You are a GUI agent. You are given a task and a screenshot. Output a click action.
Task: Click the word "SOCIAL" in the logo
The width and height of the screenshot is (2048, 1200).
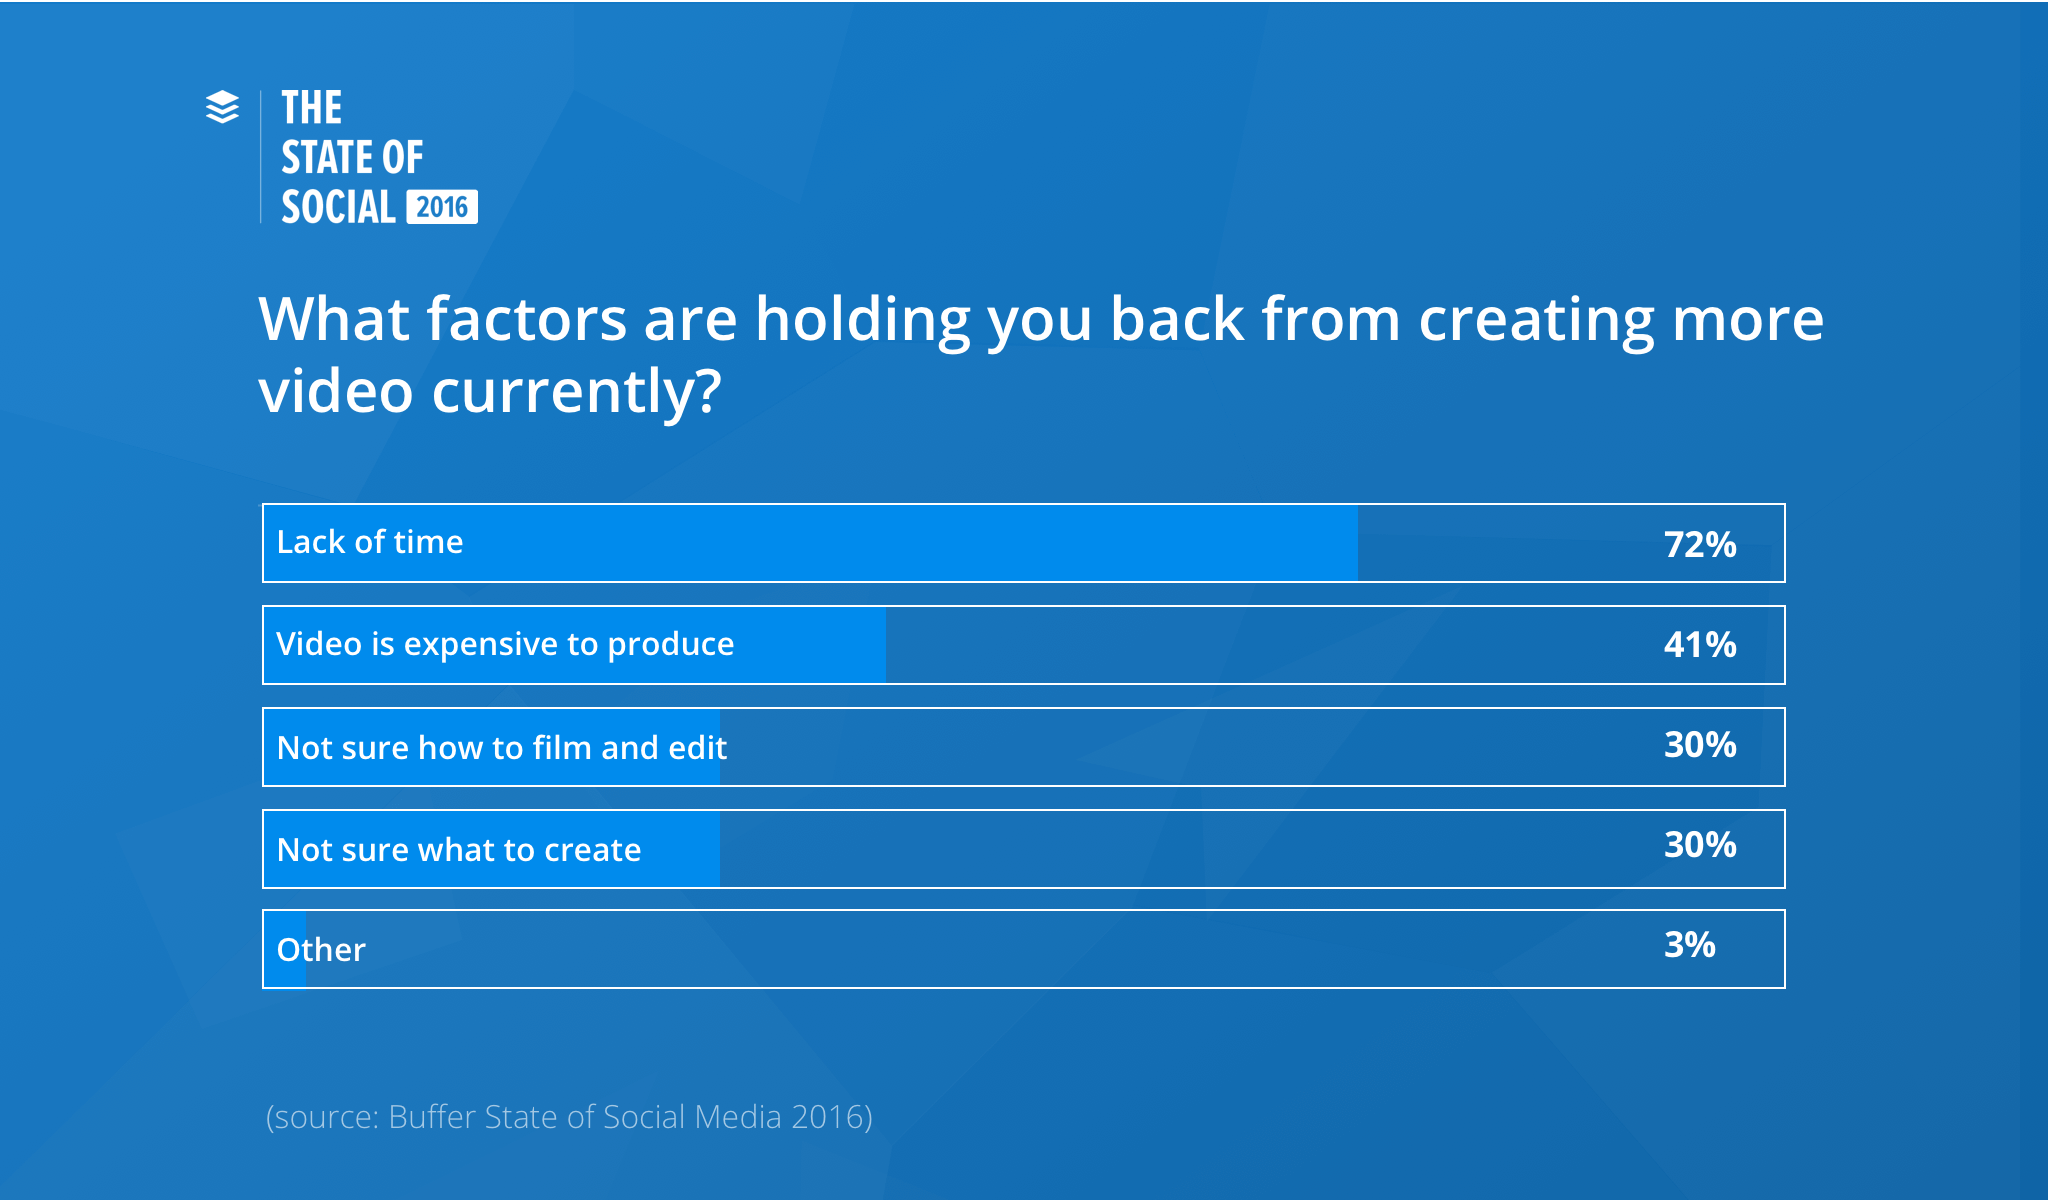pyautogui.click(x=338, y=207)
